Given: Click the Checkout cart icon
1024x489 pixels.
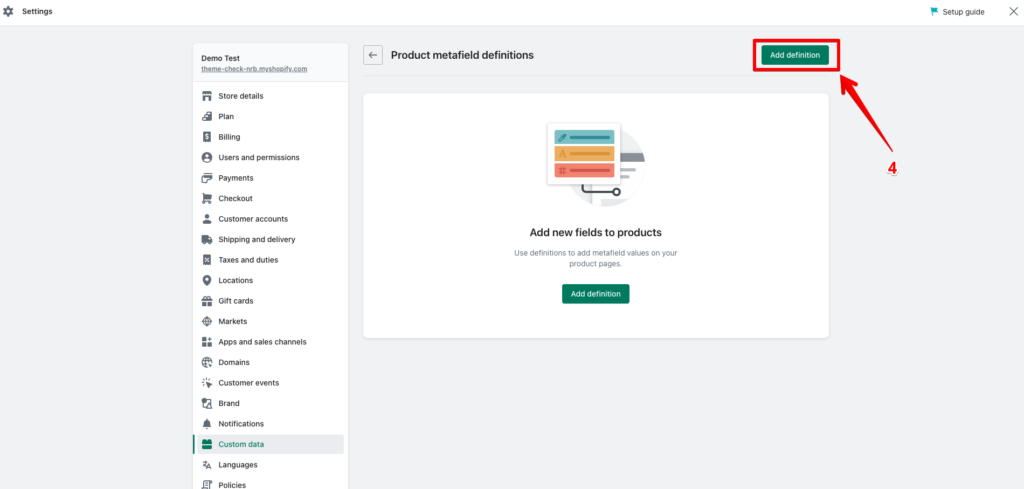Looking at the screenshot, I should 207,198.
